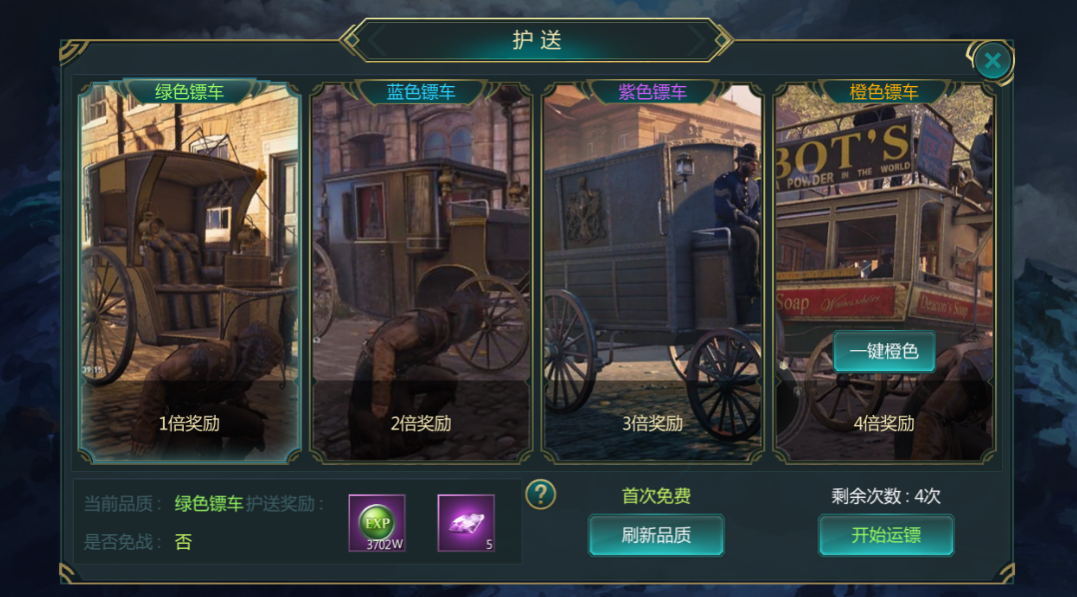Click the 橙色镖车 title label
The width and height of the screenshot is (1077, 597).
click(x=884, y=92)
